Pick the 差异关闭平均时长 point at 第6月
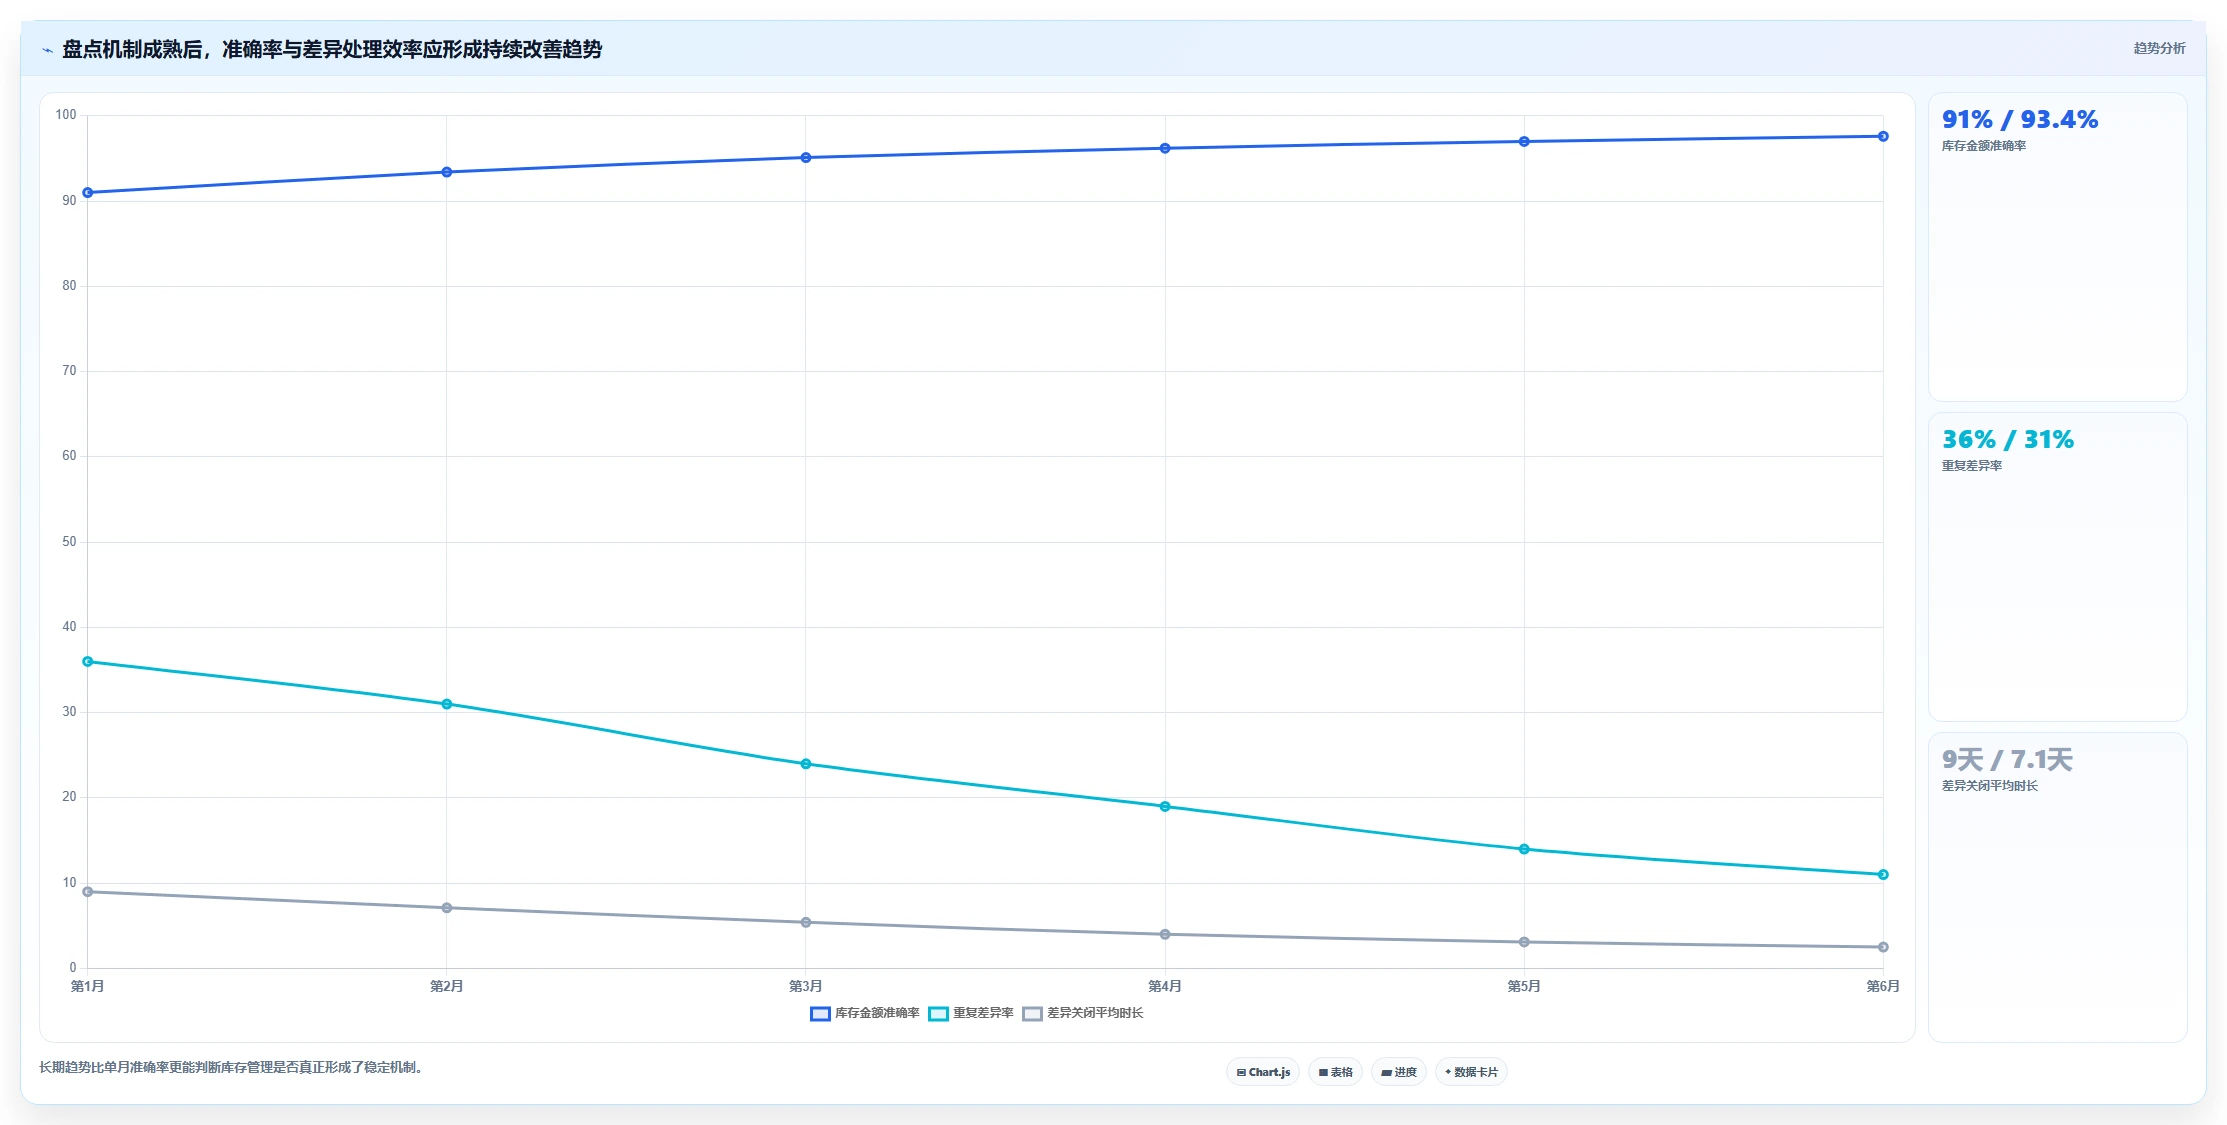 click(x=1883, y=947)
